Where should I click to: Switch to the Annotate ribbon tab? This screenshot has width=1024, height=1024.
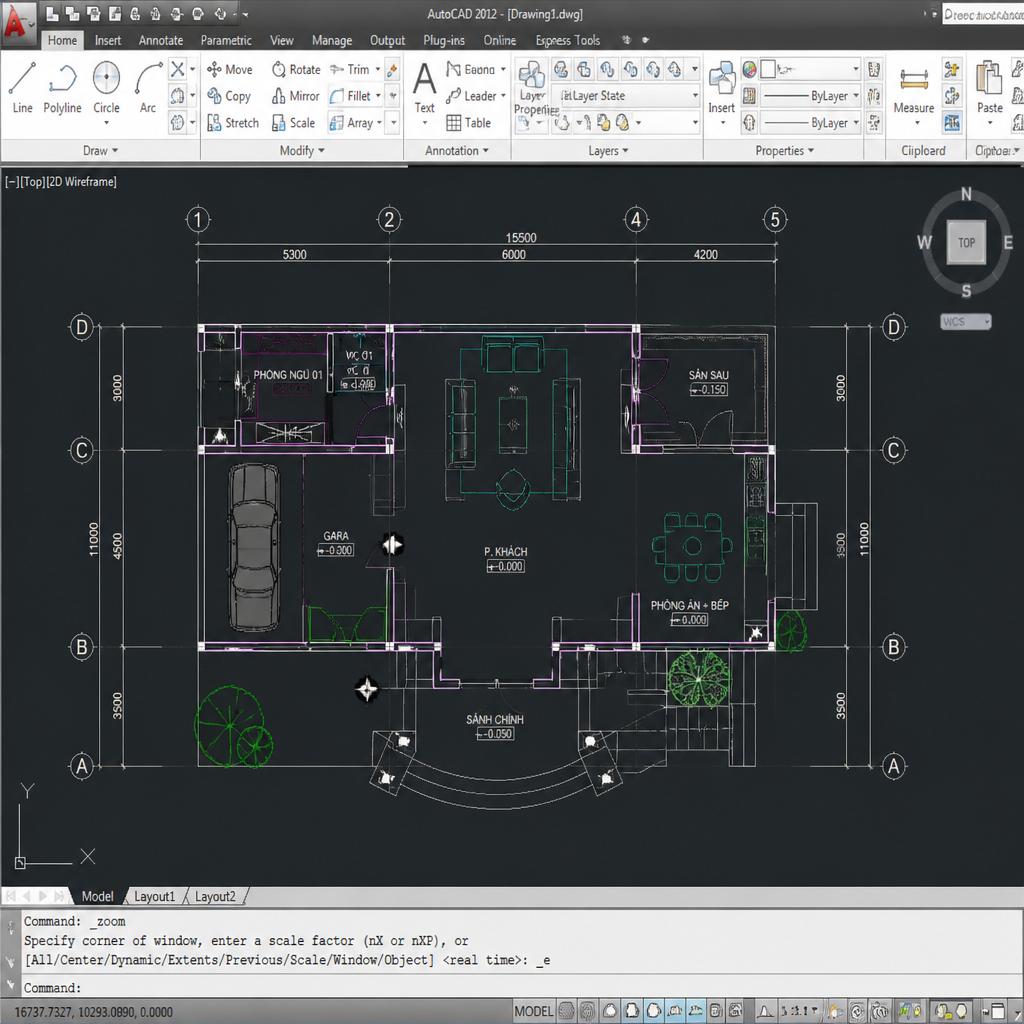point(161,40)
